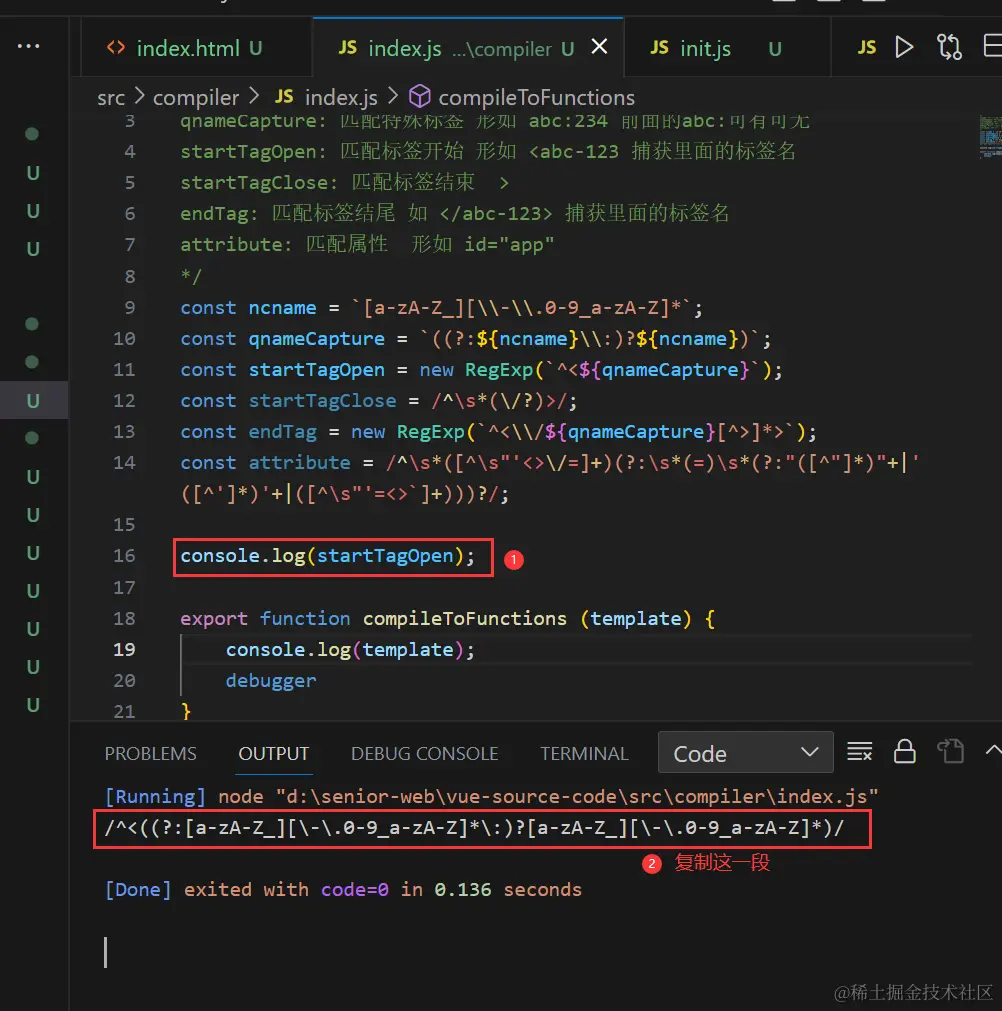Clear the output with the clear icon
This screenshot has height=1011, width=1002.
[x=860, y=751]
